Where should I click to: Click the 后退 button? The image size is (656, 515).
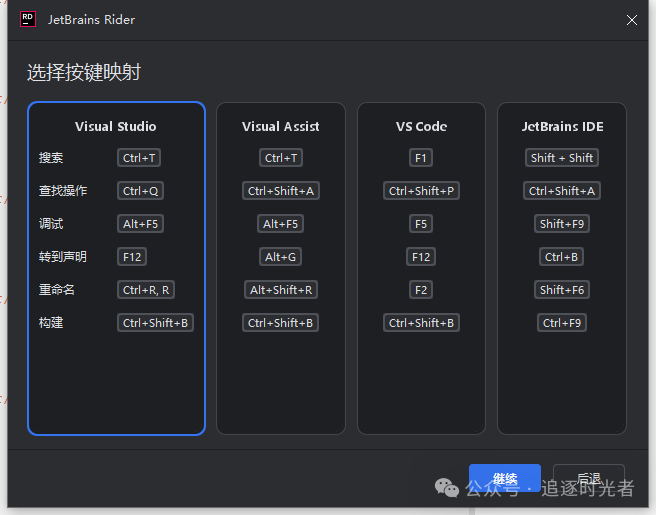589,478
